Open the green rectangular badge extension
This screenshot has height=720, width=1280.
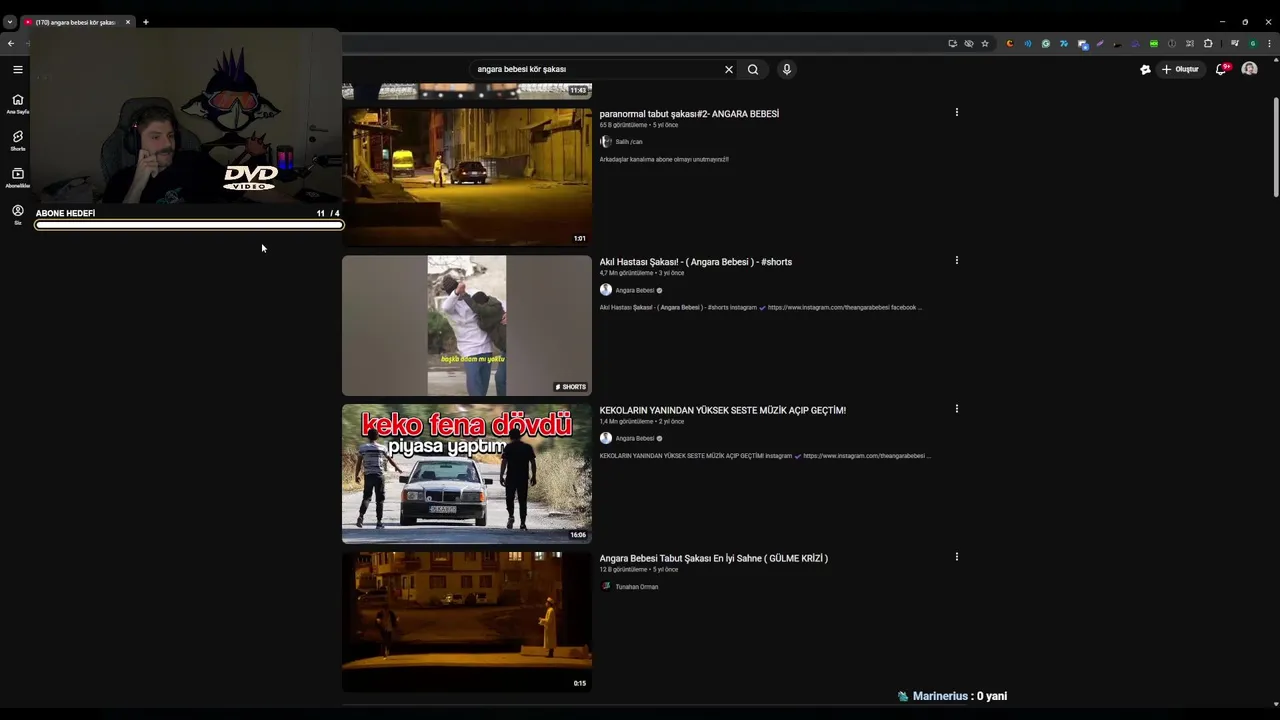click(1154, 43)
